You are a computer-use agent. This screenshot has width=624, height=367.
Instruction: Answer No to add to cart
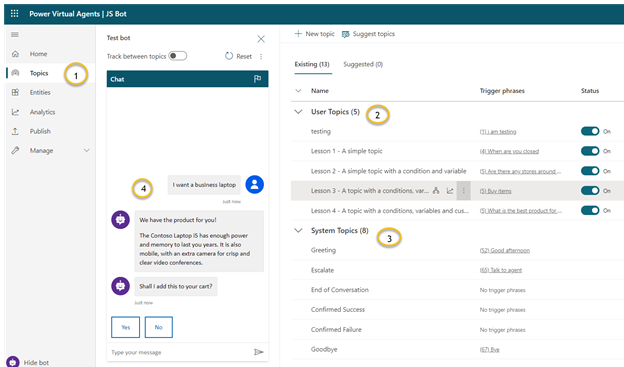coord(159,327)
